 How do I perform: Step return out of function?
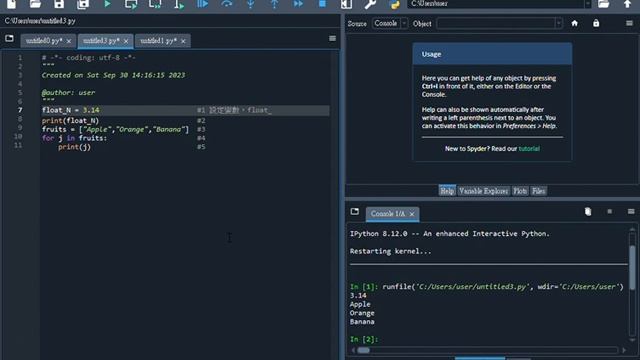tap(274, 4)
